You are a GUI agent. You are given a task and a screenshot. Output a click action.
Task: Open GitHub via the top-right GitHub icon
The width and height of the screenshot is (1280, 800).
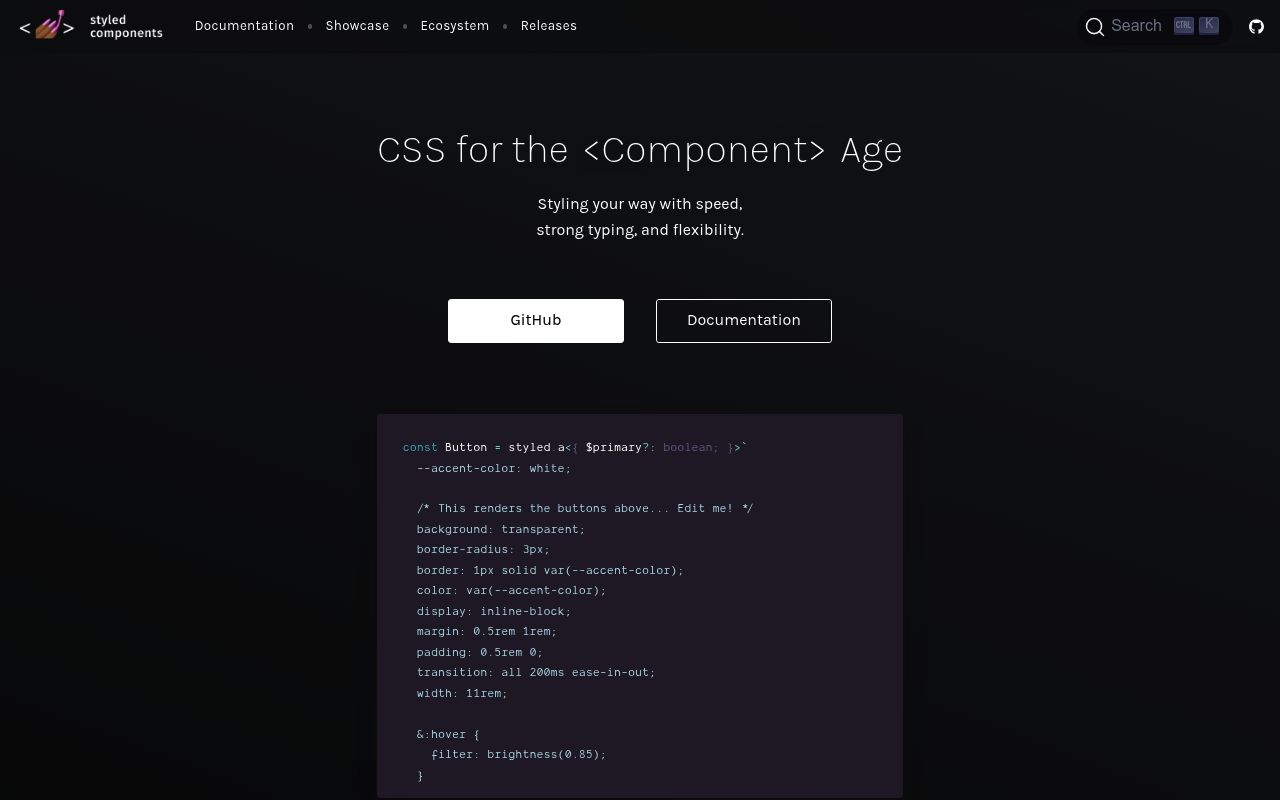(1256, 26)
